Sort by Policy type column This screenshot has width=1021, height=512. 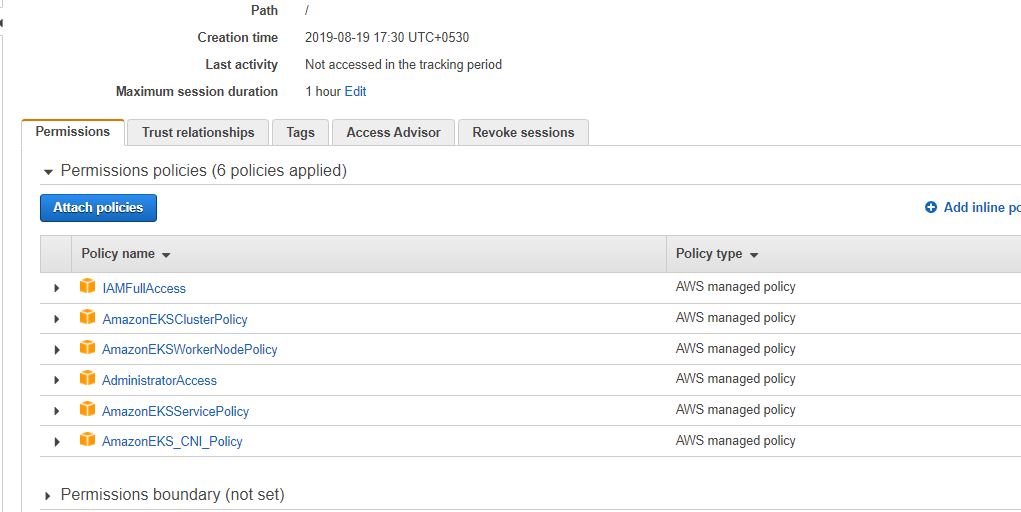pos(716,254)
